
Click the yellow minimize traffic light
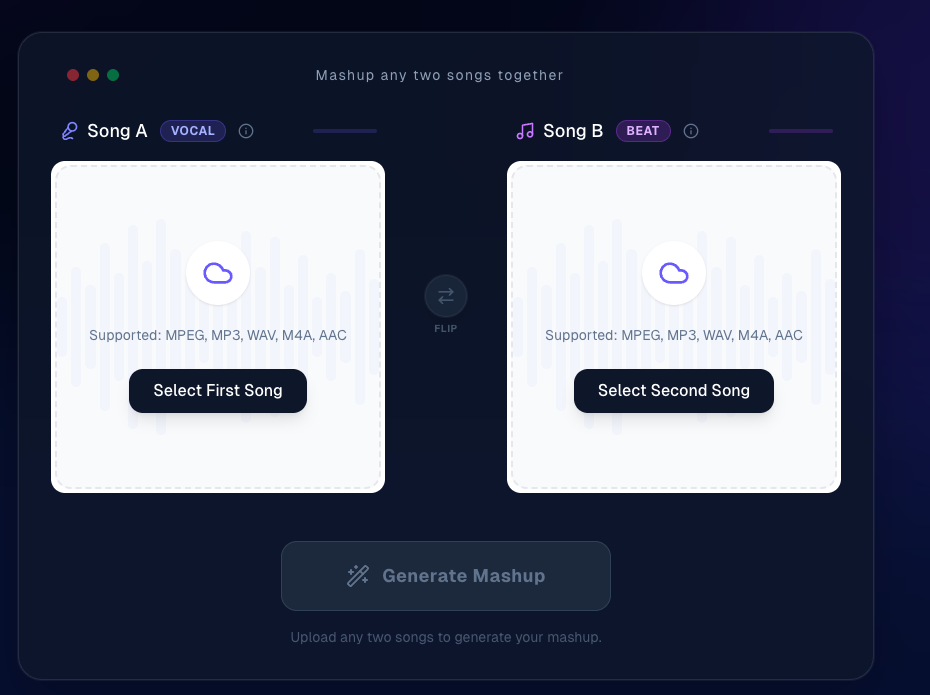pos(93,74)
